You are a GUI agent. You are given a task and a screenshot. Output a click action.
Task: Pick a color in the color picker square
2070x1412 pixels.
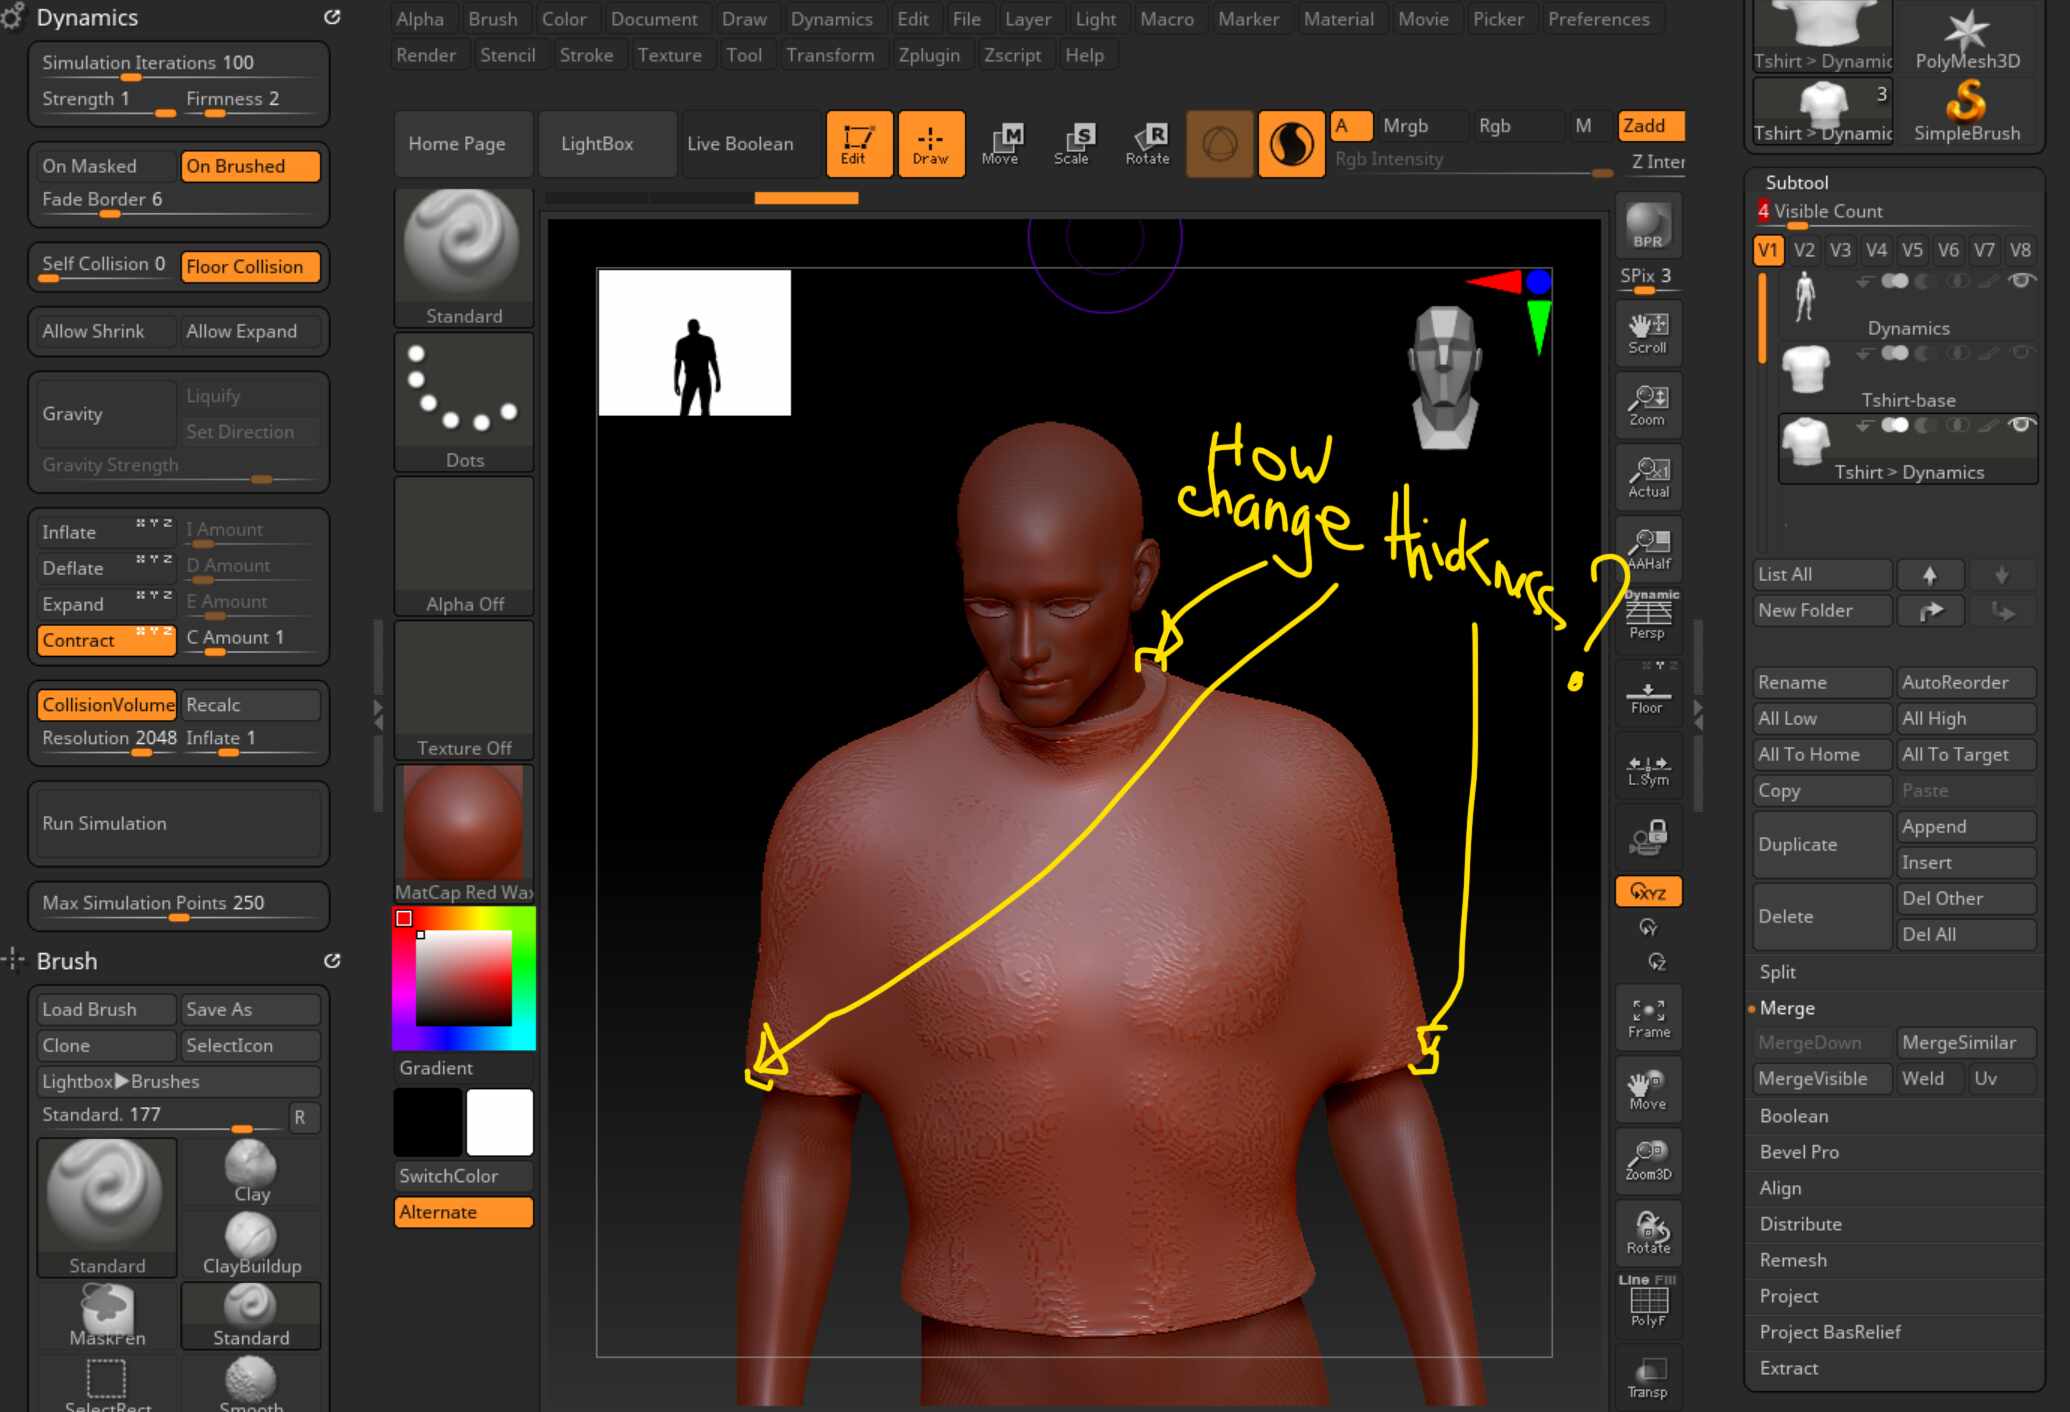pos(464,977)
